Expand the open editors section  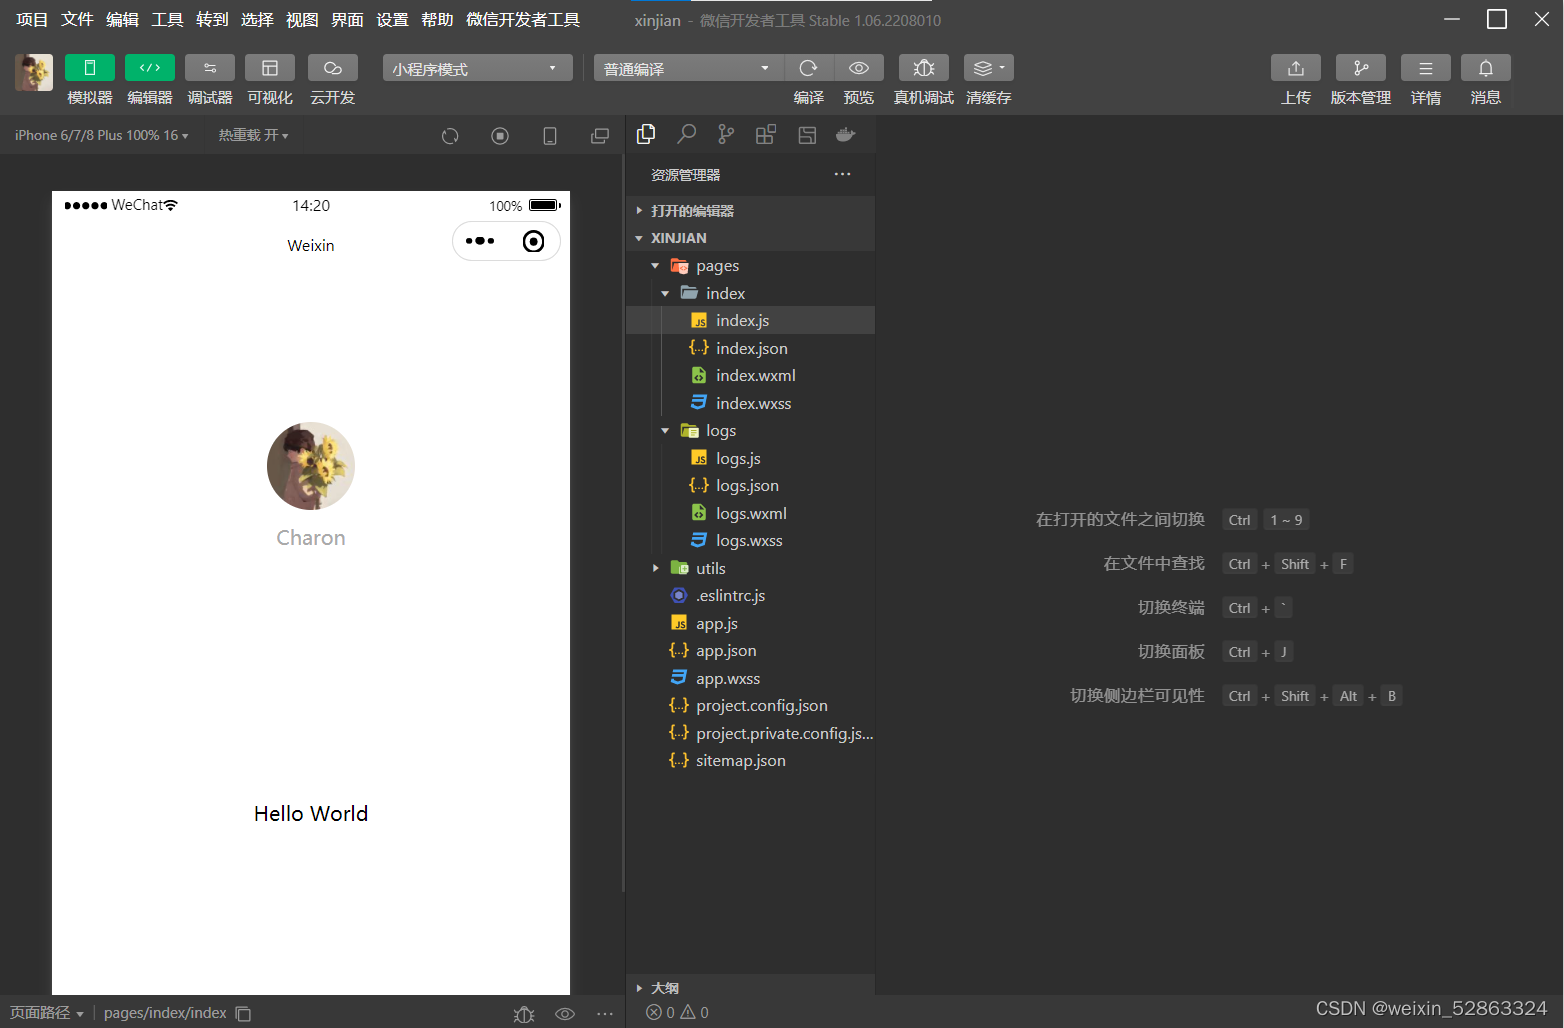[x=750, y=211]
